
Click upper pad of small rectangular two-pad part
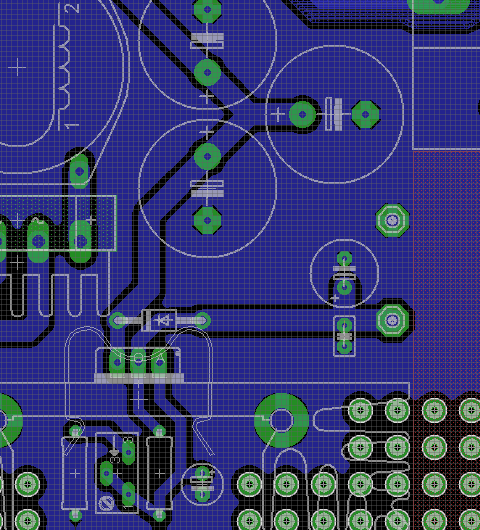[344, 326]
